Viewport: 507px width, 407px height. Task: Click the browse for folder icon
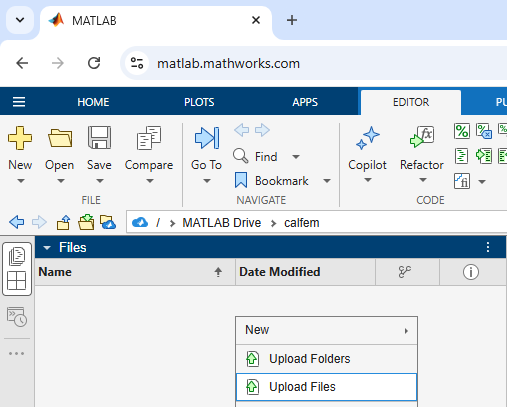[x=86, y=222]
